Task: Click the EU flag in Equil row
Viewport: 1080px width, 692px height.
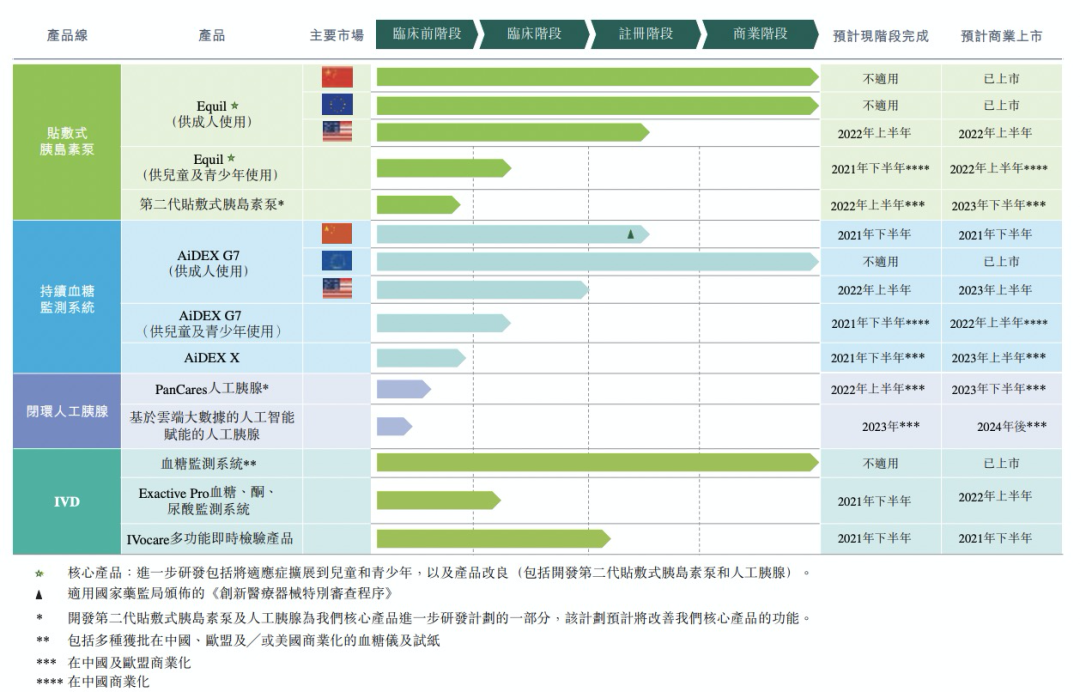Action: tap(337, 104)
